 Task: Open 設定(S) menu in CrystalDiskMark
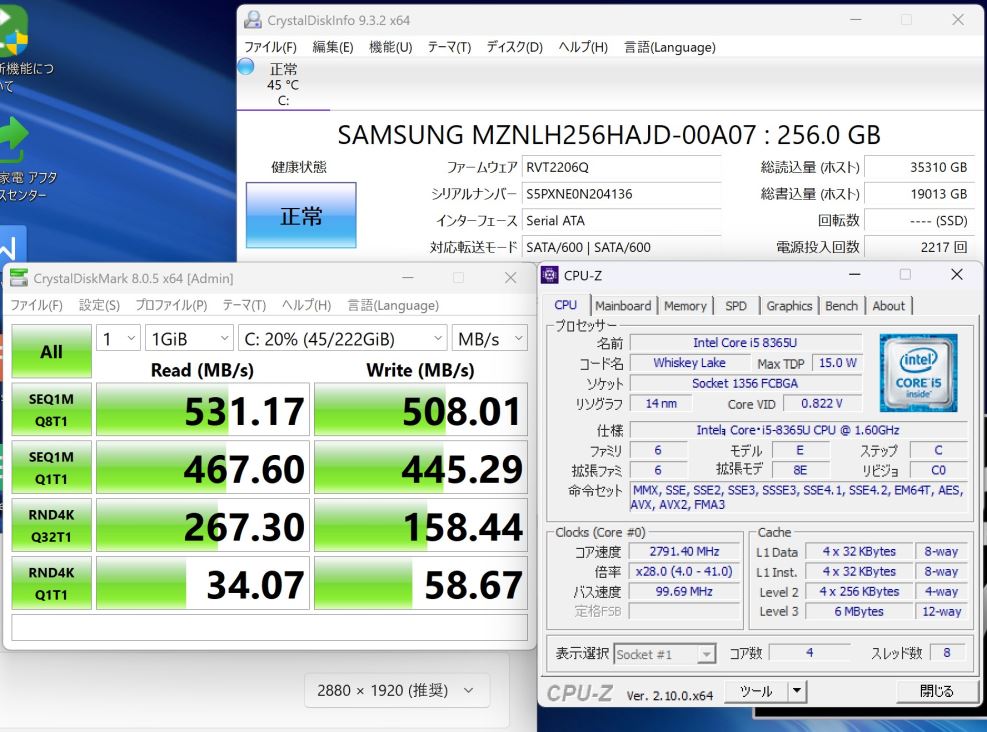click(99, 305)
